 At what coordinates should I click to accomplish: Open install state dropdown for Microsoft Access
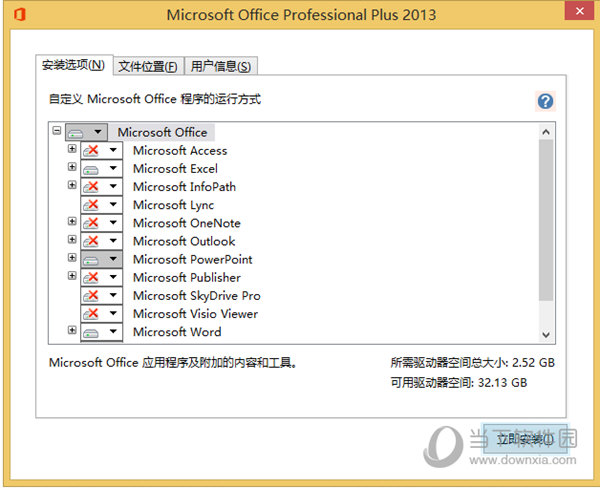coord(101,150)
